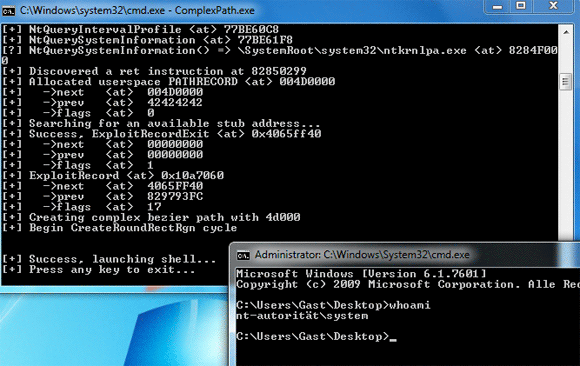The image size is (580, 366).
Task: Click the 'whoami' command line in Administrator window
Action: 333,305
